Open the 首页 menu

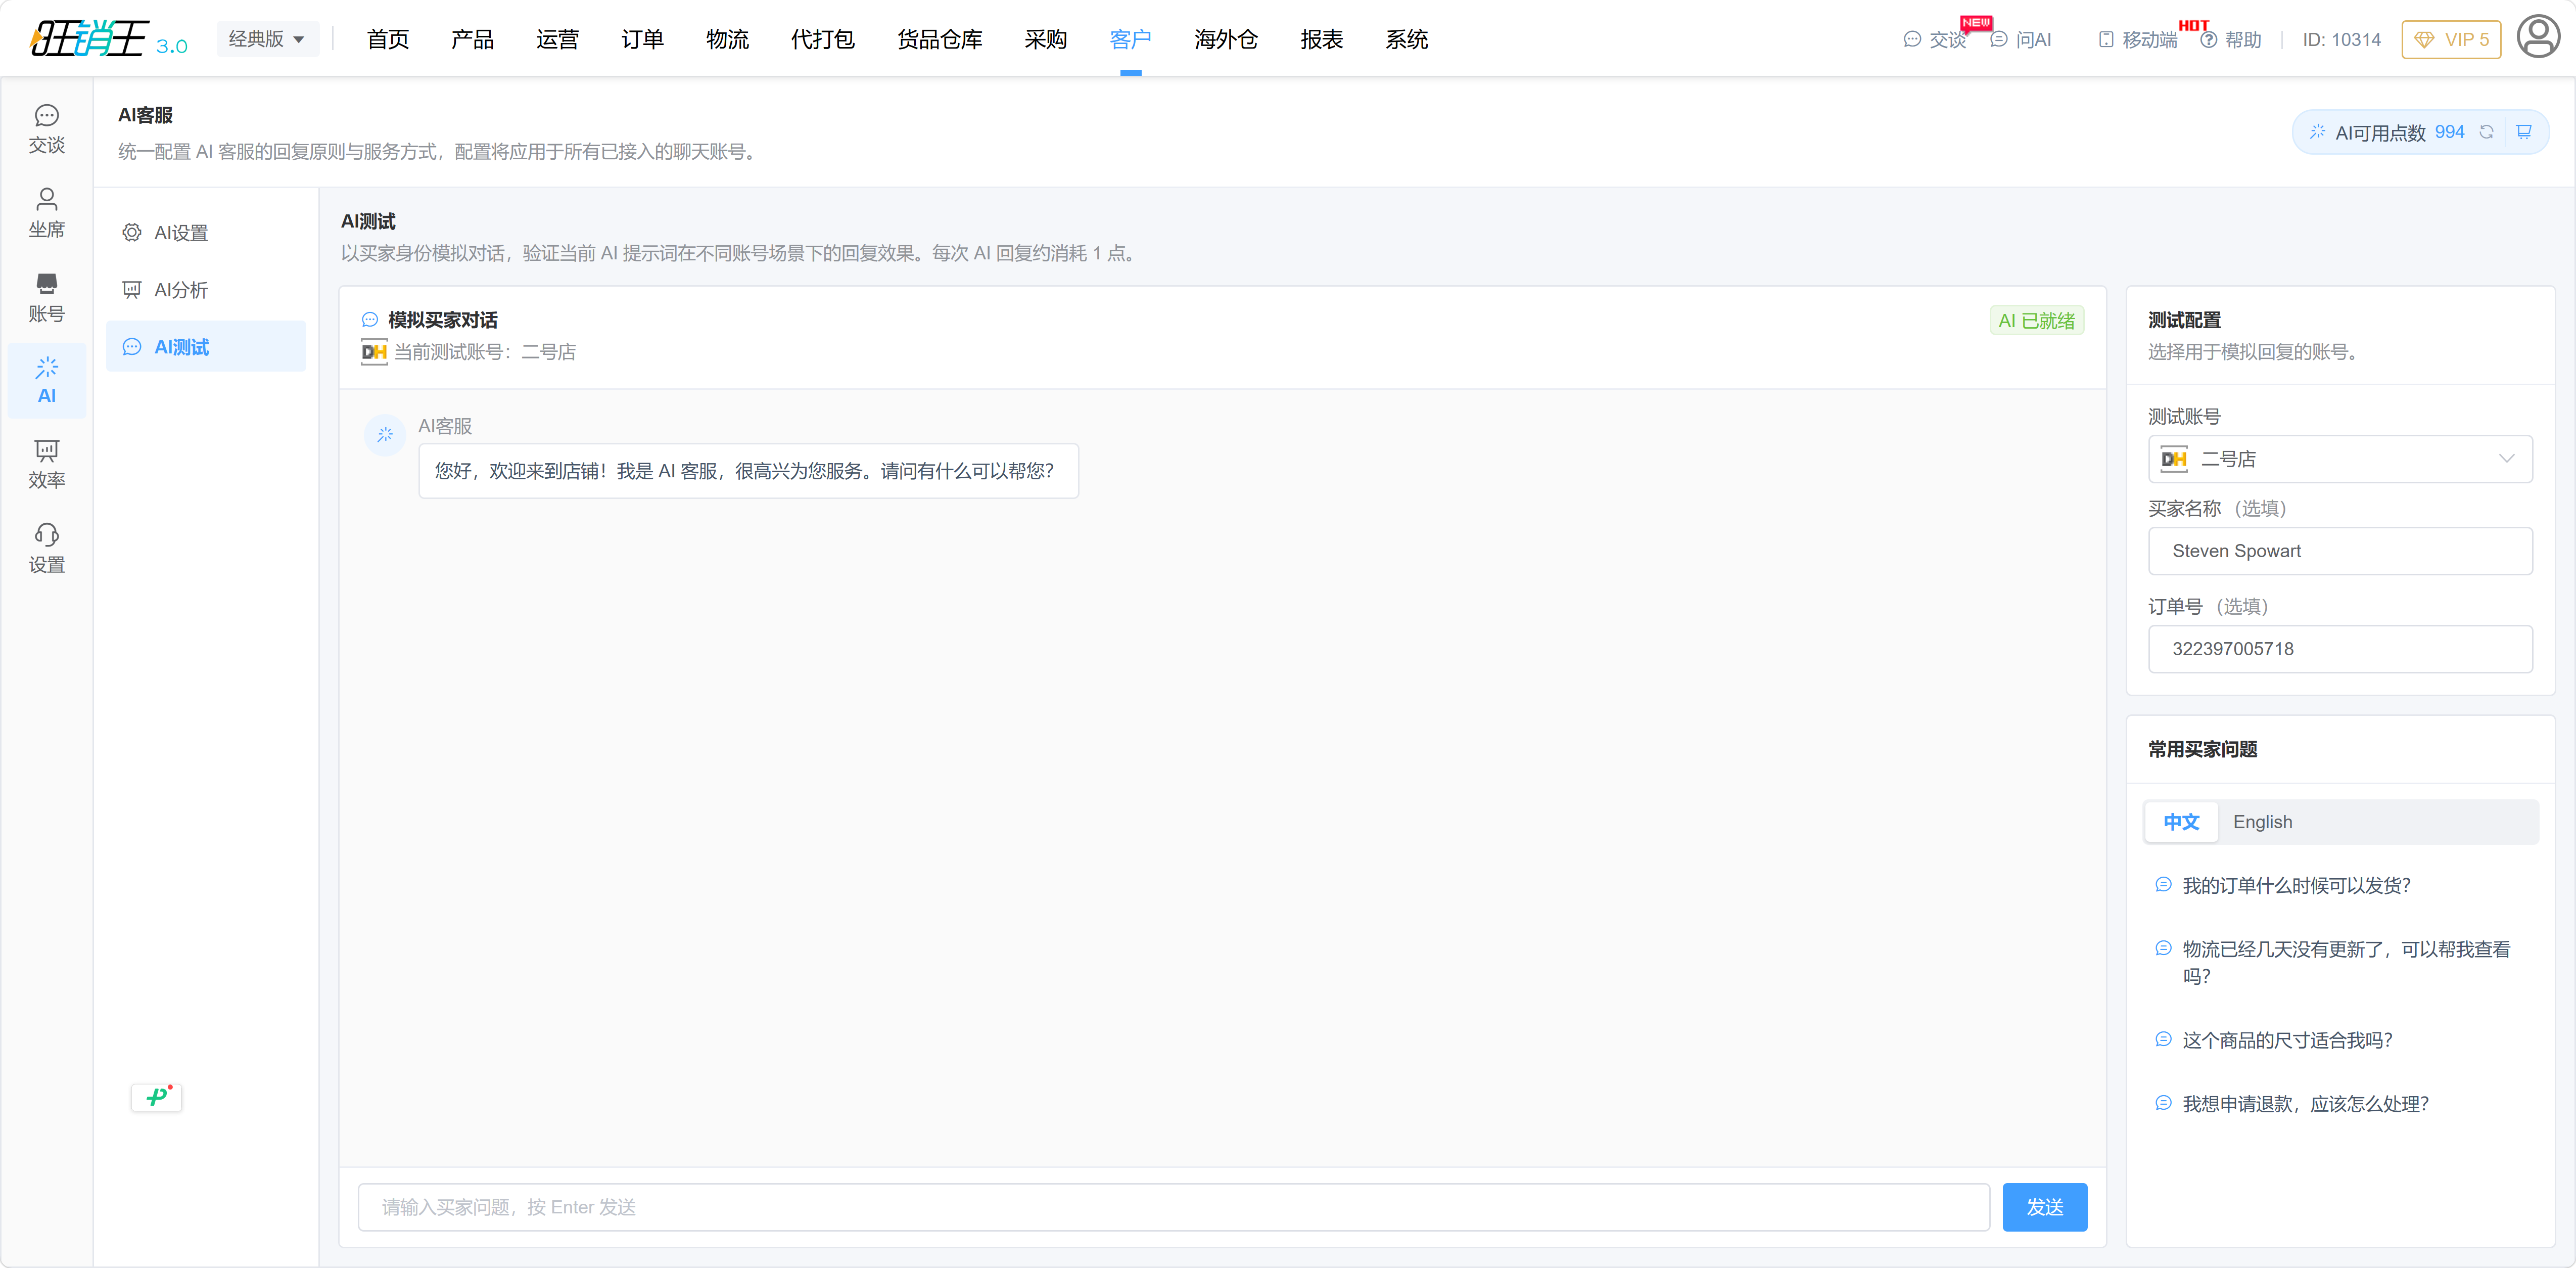388,39
